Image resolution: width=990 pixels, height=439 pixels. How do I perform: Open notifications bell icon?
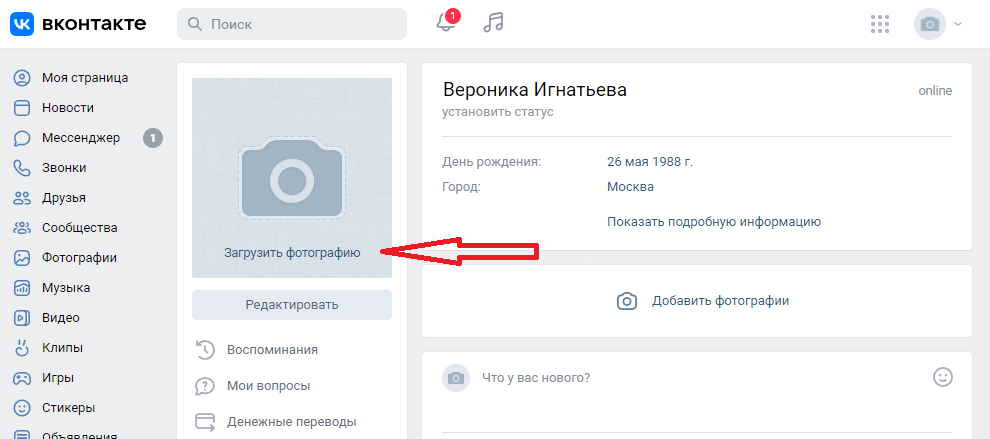coord(446,23)
